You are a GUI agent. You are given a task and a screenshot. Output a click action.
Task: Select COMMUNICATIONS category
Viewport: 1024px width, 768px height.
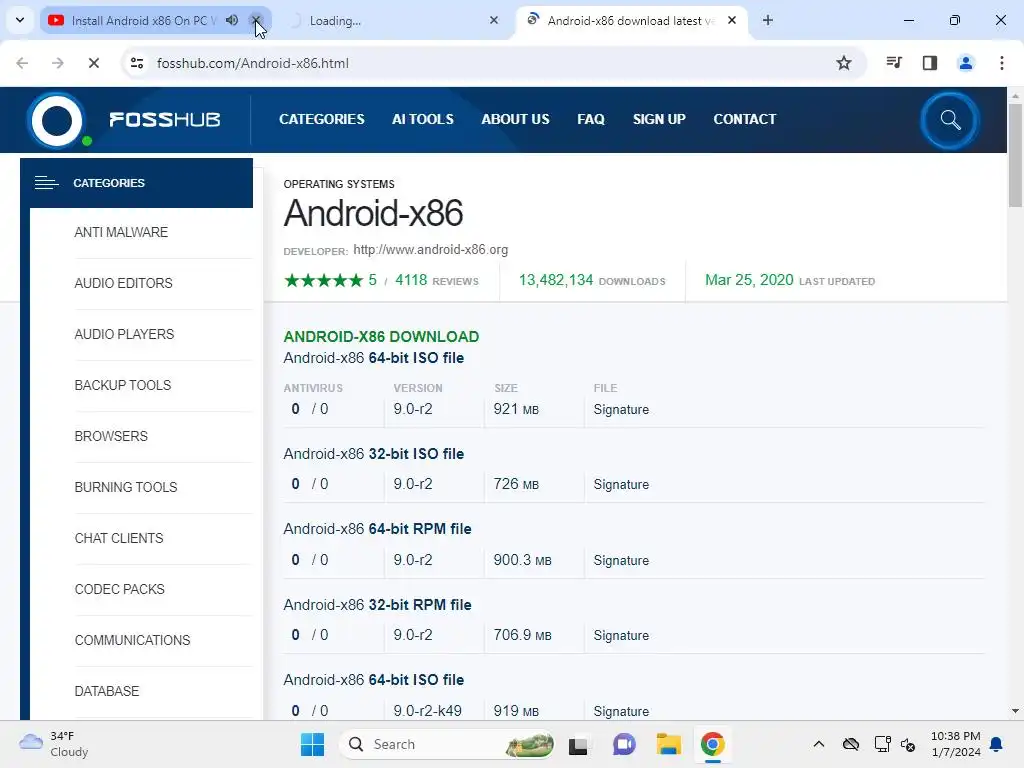(133, 640)
